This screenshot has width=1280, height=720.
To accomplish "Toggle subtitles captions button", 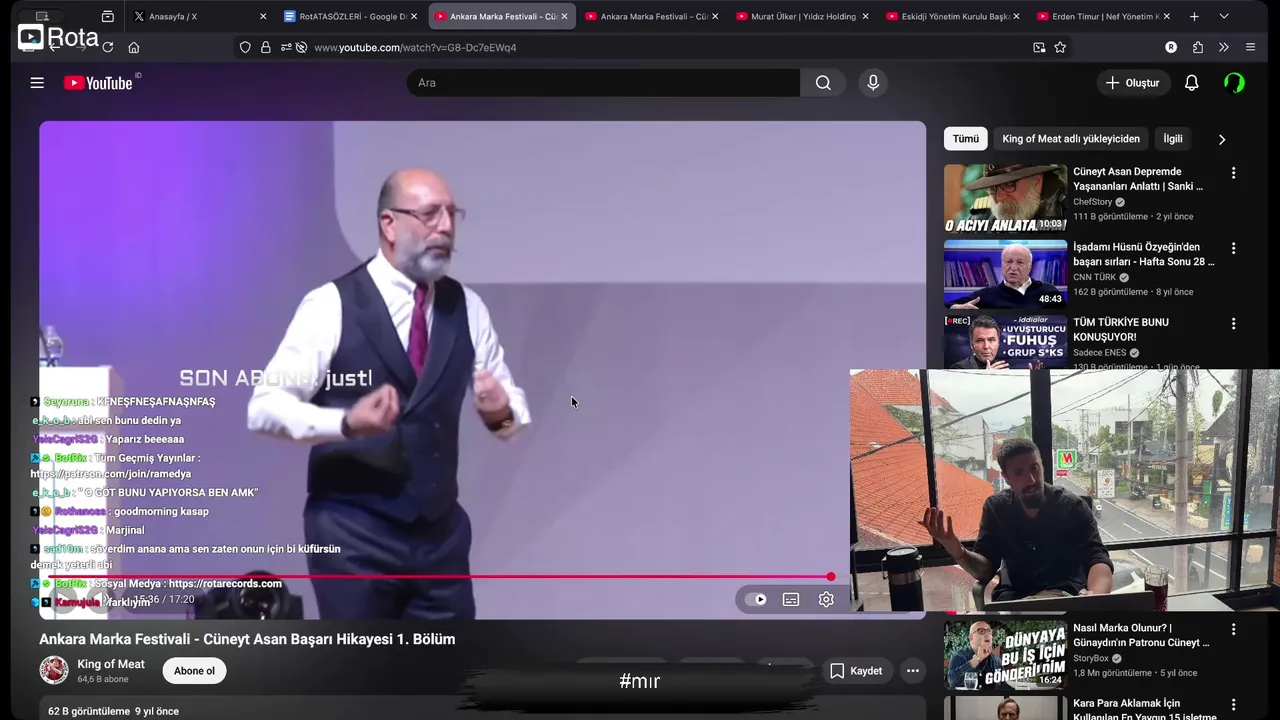I will [x=791, y=599].
